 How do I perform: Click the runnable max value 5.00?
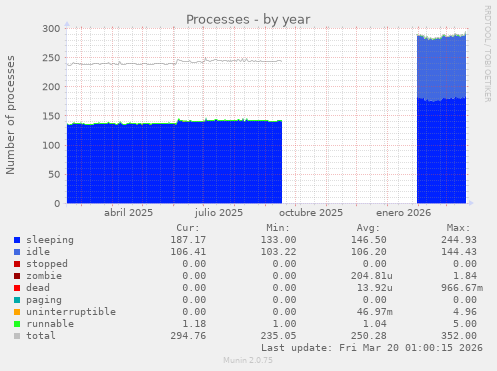465,324
